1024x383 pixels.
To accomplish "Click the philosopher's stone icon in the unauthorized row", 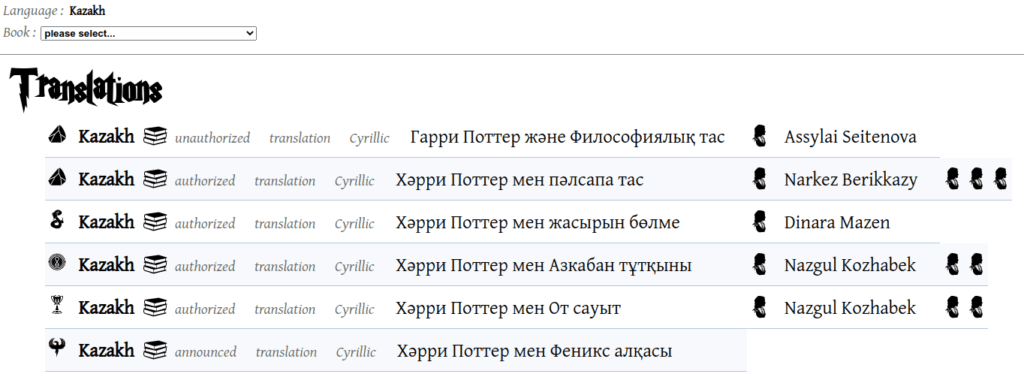I will [x=57, y=135].
